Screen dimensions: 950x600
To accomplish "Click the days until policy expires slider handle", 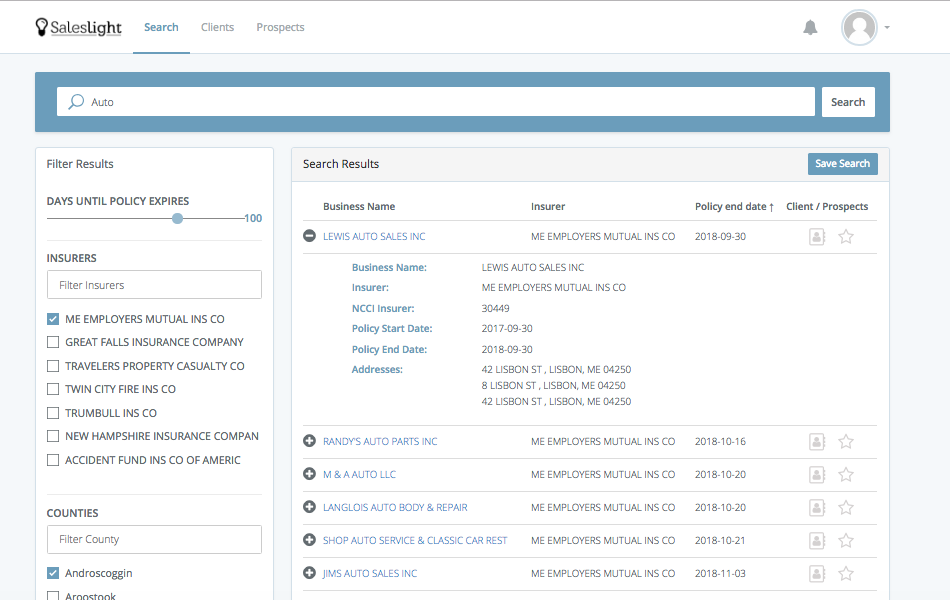I will pos(178,218).
